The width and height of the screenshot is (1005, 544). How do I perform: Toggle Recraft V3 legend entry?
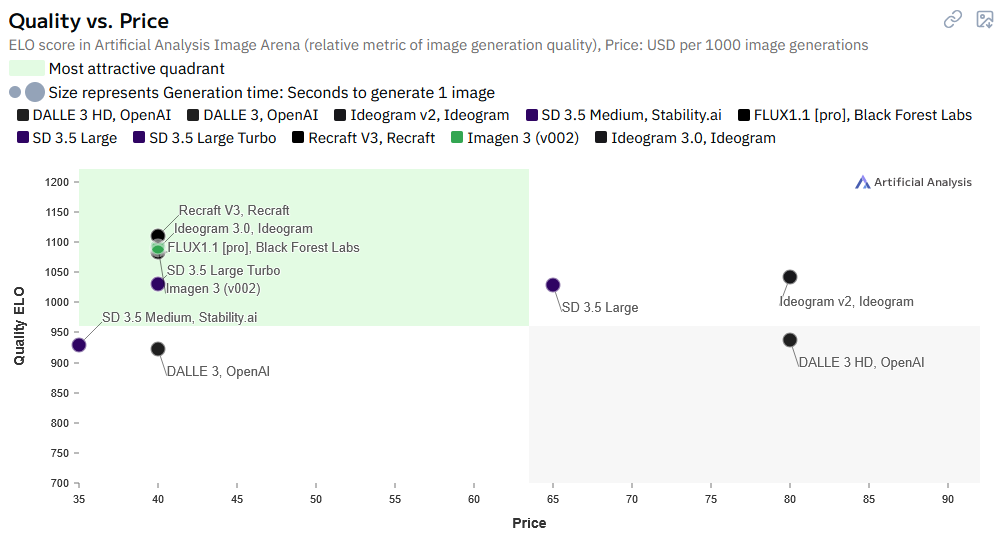click(363, 138)
